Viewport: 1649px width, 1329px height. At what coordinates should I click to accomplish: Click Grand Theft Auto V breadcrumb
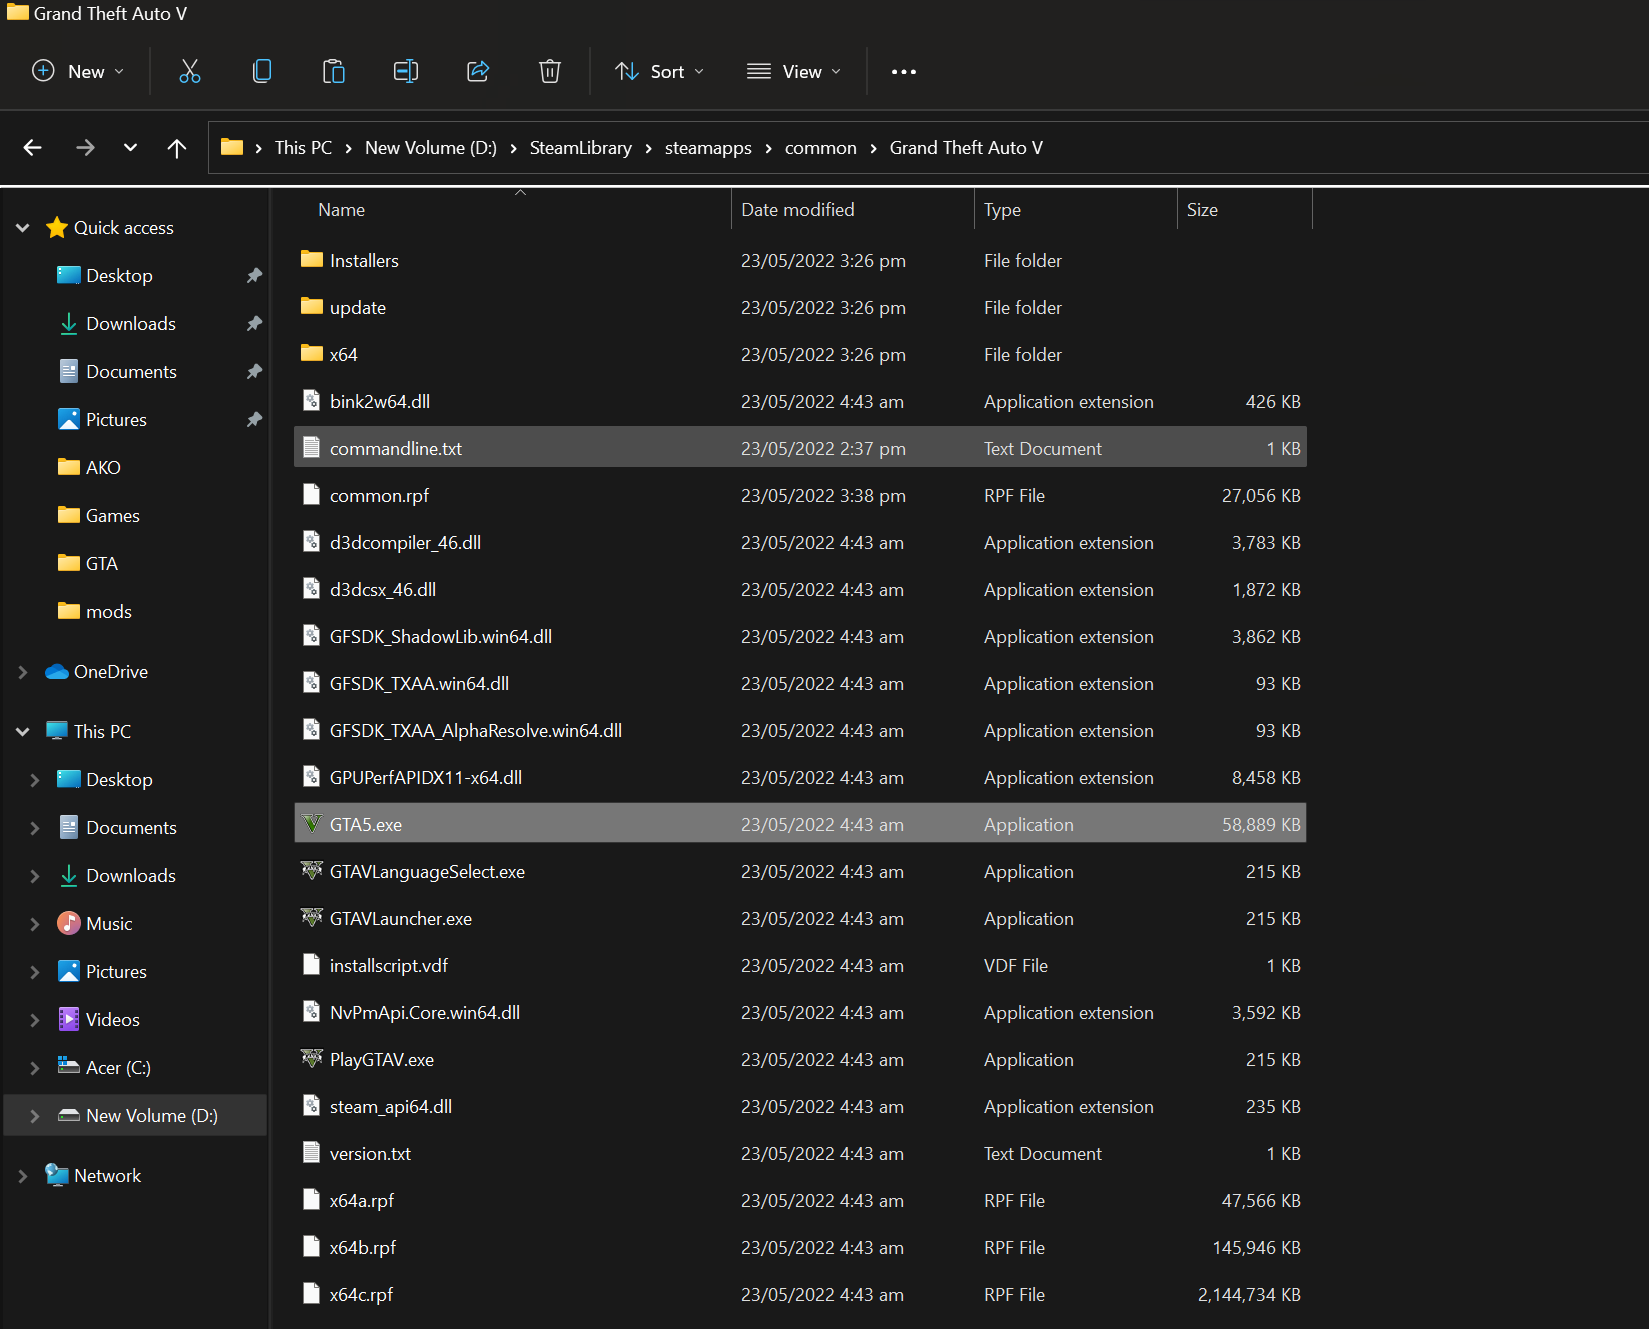coord(966,148)
